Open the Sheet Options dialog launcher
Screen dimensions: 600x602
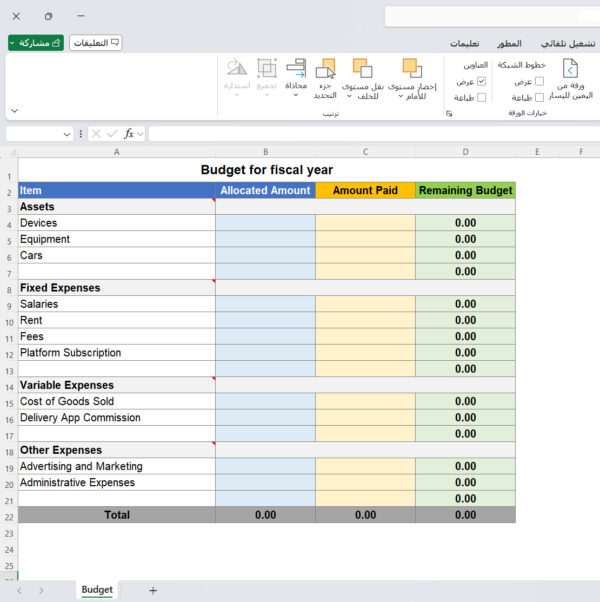[449, 114]
